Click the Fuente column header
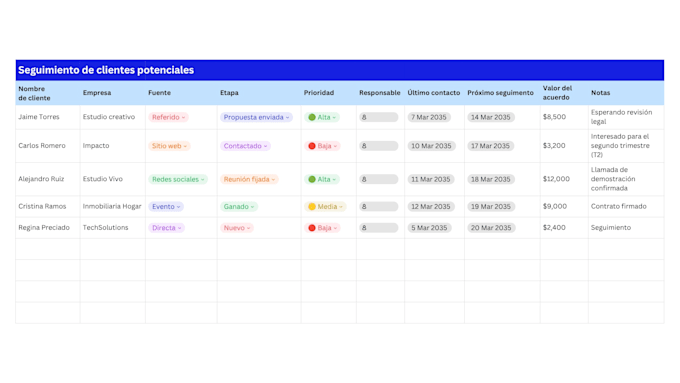Viewport: 680px width, 383px height. click(160, 93)
